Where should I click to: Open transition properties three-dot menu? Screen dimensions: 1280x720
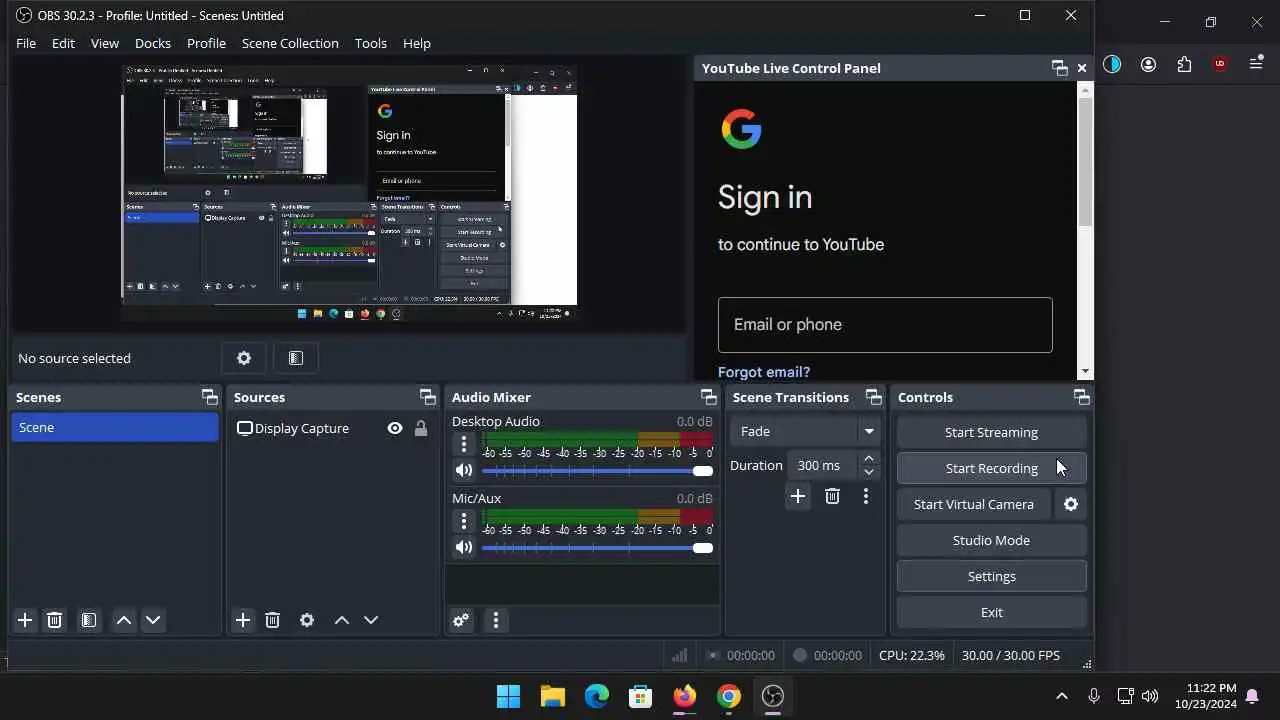click(866, 496)
